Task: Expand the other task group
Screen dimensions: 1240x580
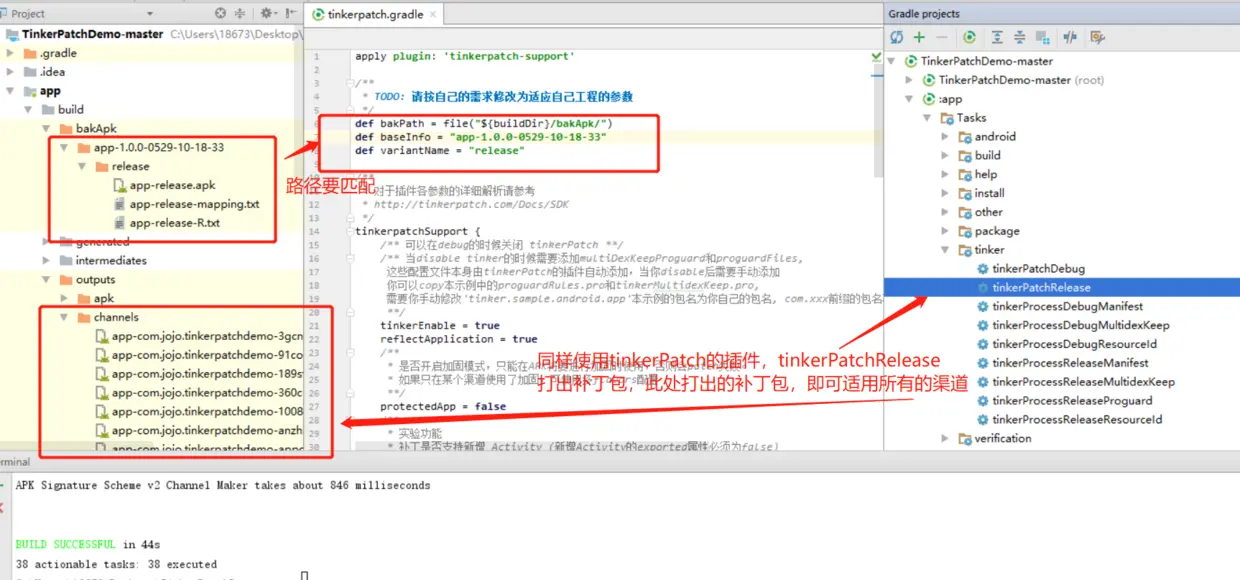Action: pos(945,212)
